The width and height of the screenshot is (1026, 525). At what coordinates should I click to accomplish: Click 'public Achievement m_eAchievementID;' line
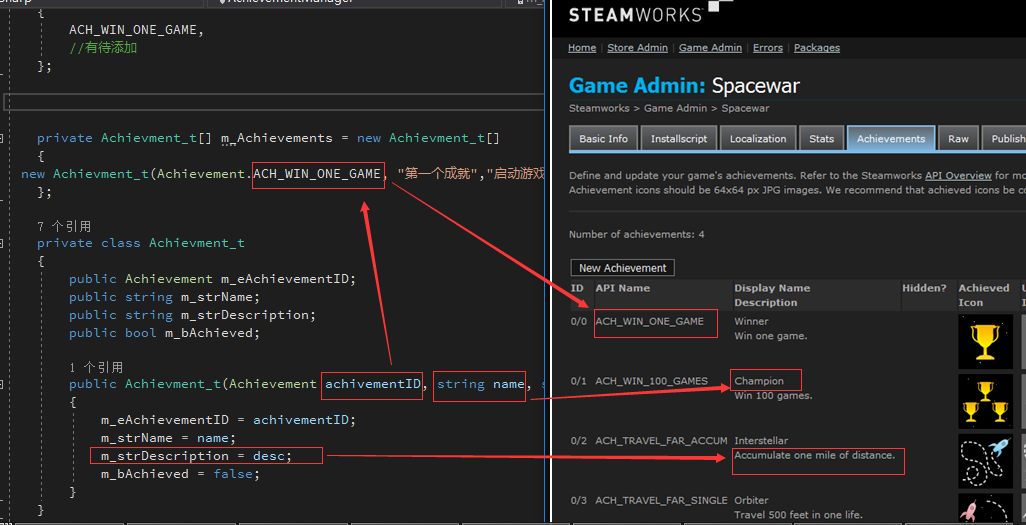[213, 279]
